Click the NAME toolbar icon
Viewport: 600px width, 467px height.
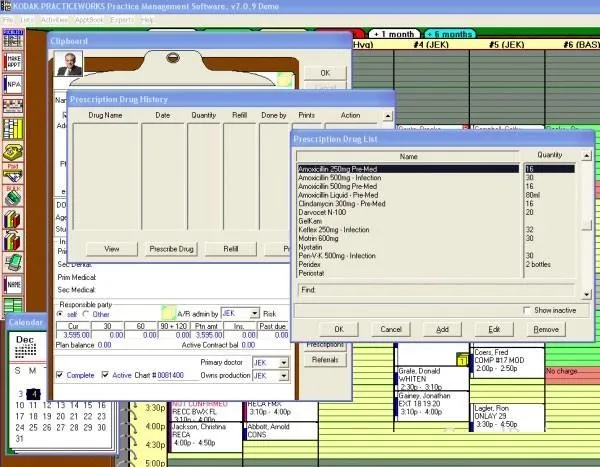click(x=13, y=285)
